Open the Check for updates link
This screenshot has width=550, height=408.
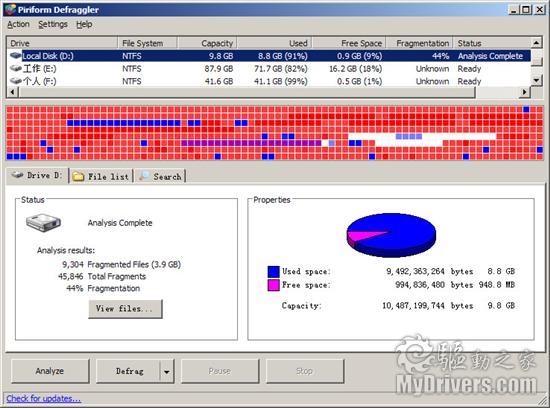43,399
